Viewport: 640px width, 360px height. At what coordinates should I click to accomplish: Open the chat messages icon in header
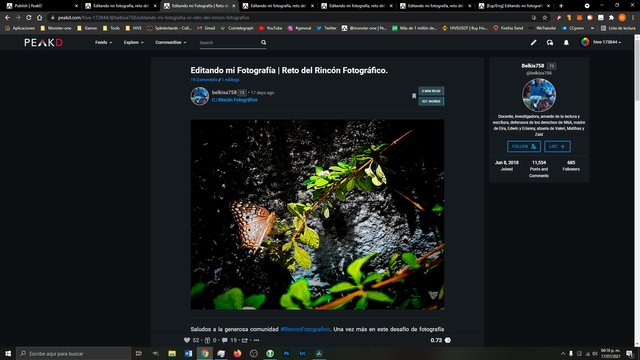click(550, 42)
